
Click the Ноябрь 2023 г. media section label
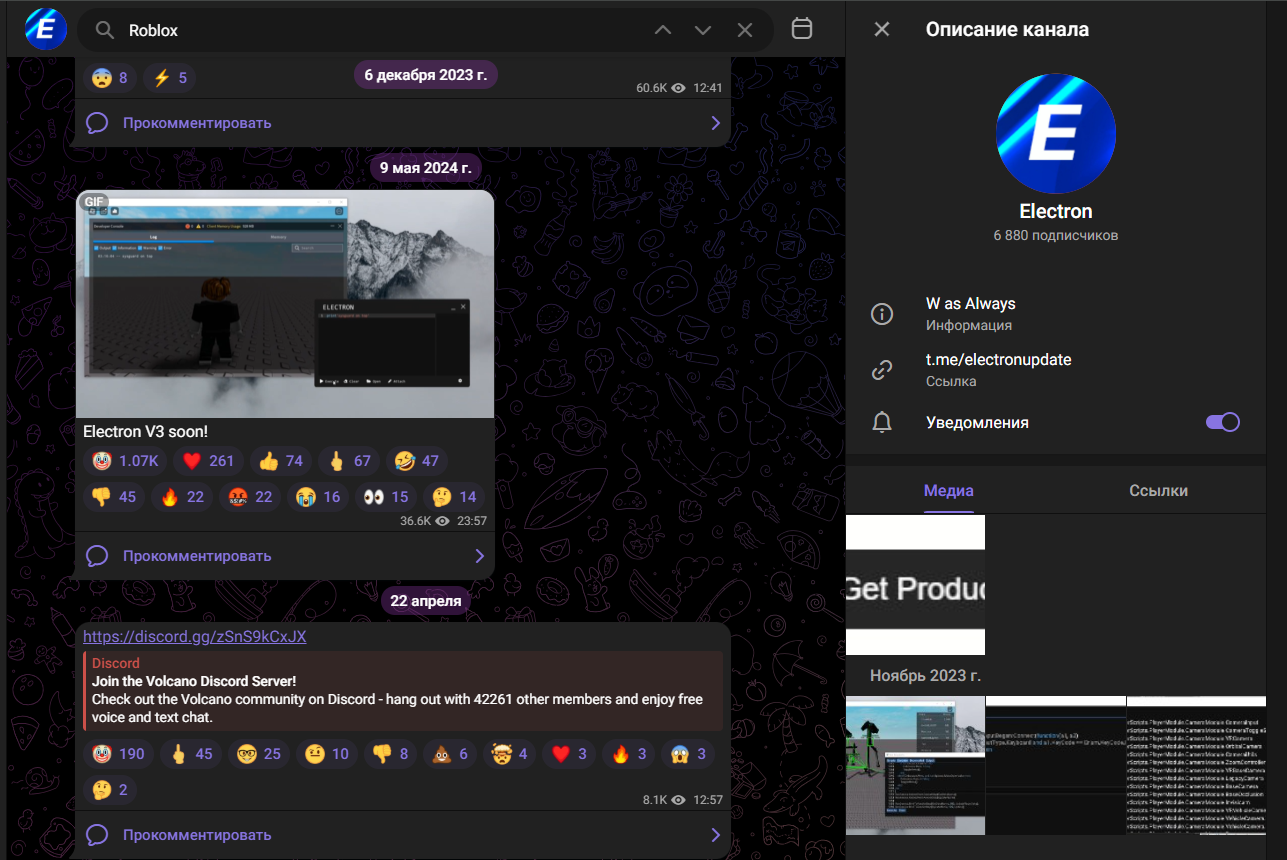coord(925,675)
